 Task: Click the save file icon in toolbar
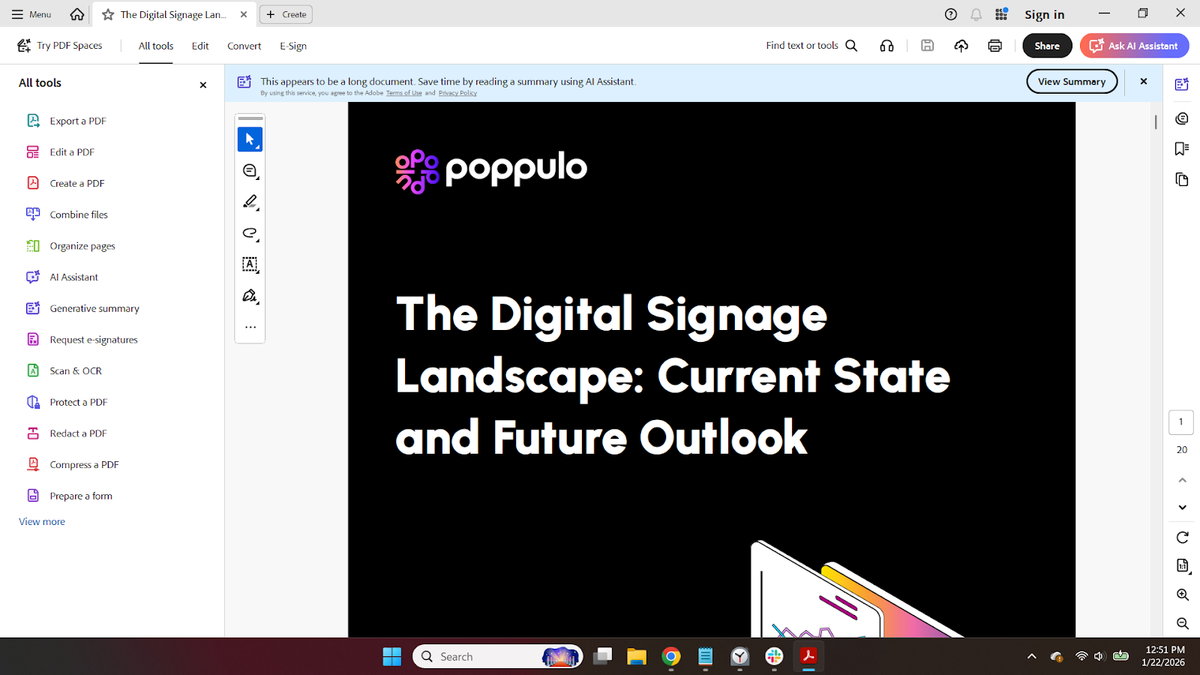[x=927, y=46]
